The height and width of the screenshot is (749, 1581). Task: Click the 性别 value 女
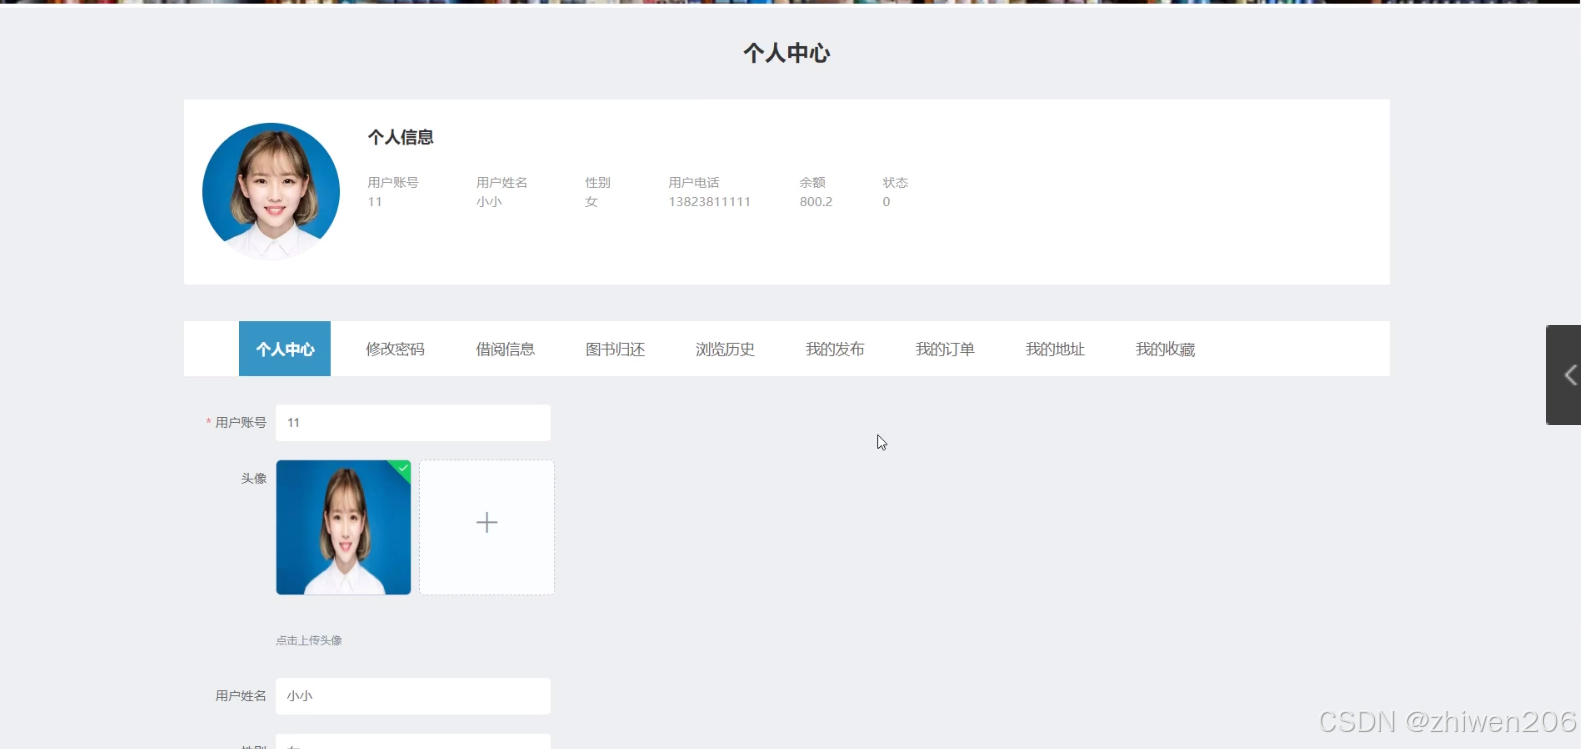click(591, 202)
